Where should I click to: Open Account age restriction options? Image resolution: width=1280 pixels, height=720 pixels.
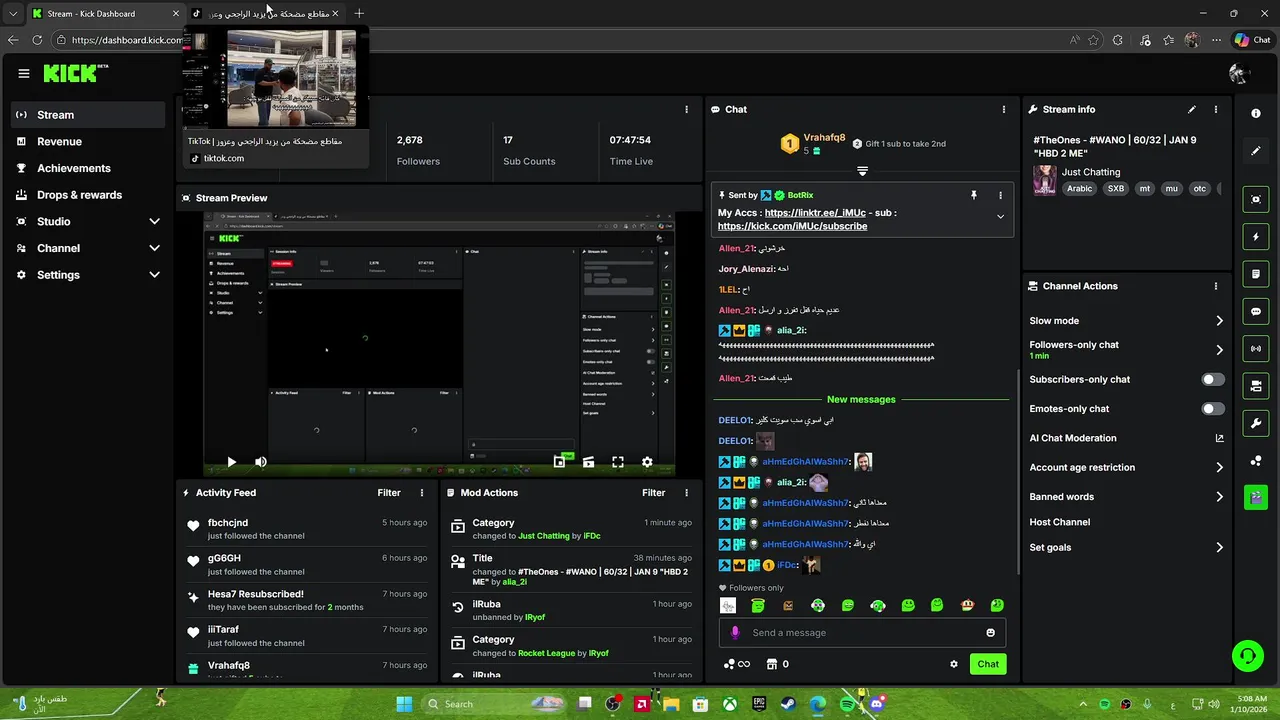(x=1219, y=467)
